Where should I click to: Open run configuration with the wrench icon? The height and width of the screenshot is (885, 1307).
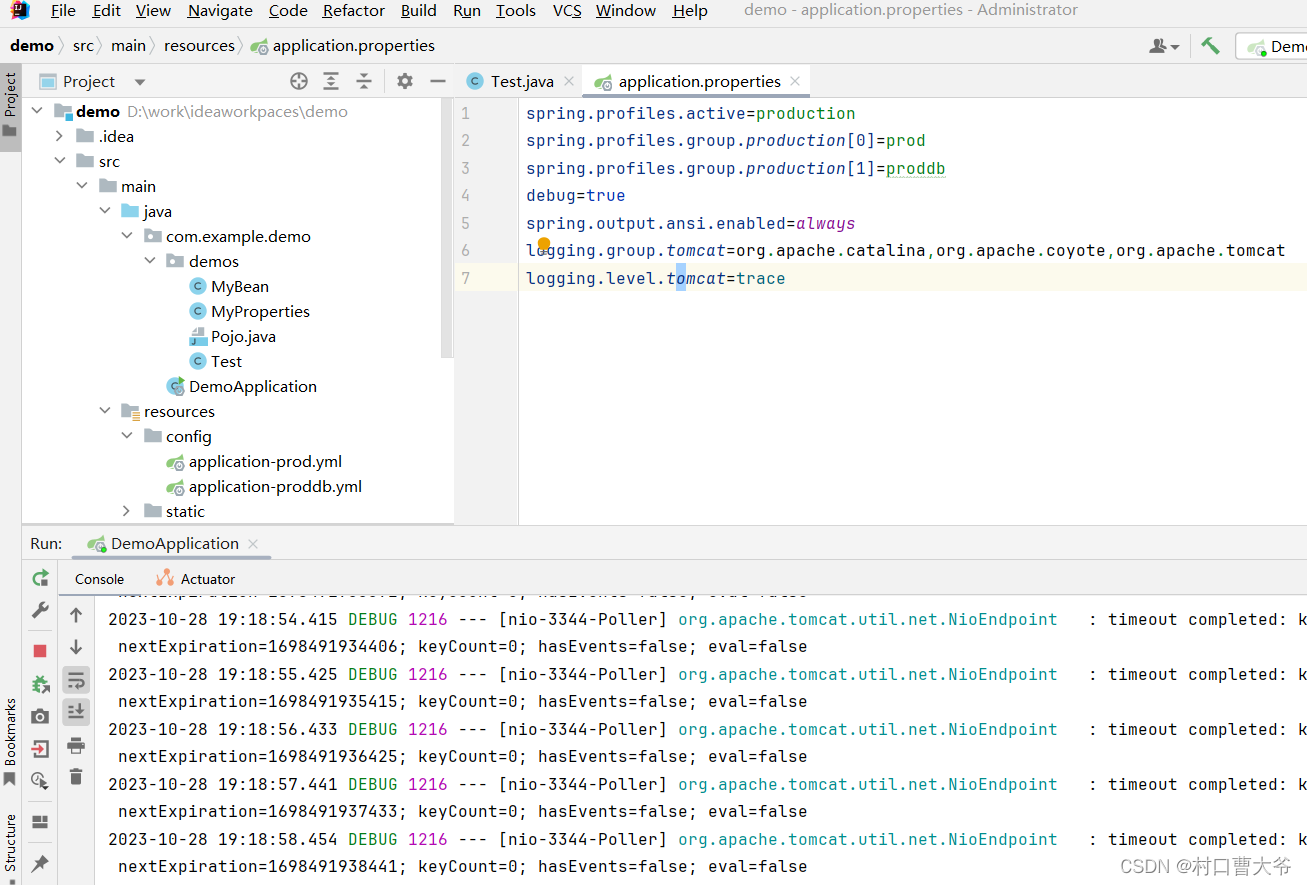40,610
